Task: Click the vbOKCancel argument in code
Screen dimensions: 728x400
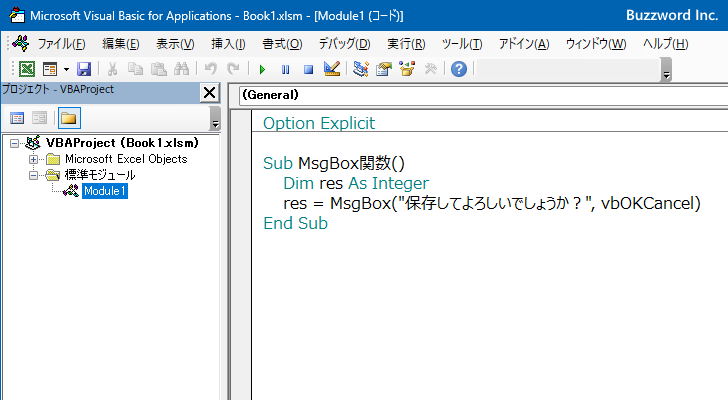Action: (648, 203)
